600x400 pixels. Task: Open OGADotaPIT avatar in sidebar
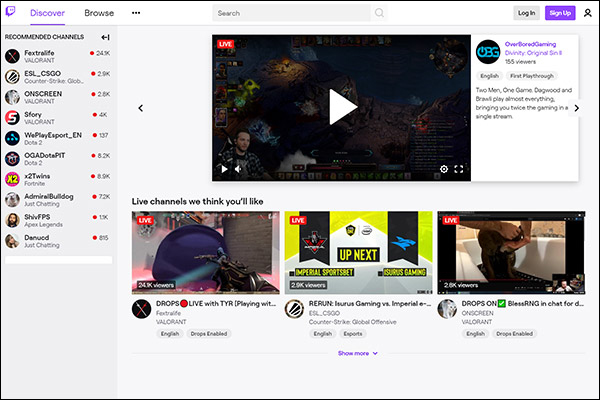(x=12, y=158)
